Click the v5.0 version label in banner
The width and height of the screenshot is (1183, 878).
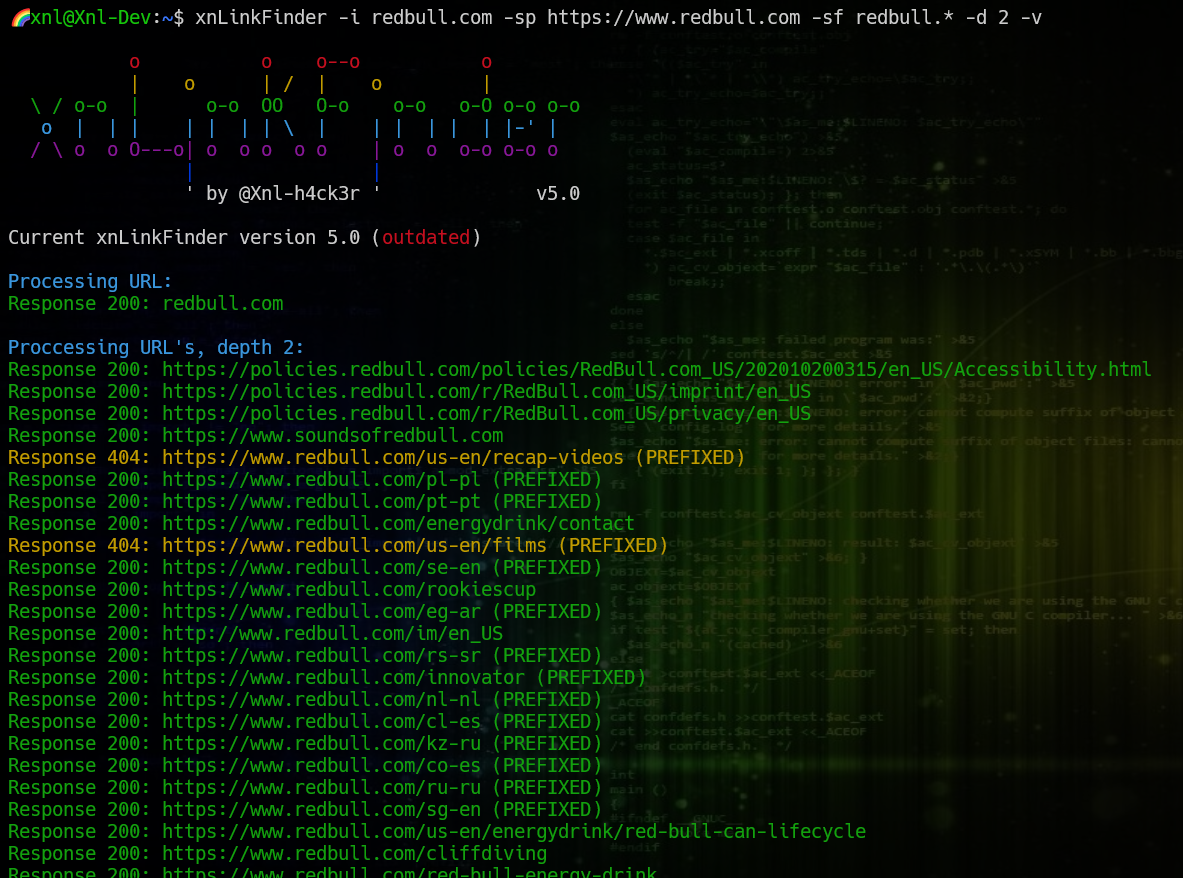(558, 194)
